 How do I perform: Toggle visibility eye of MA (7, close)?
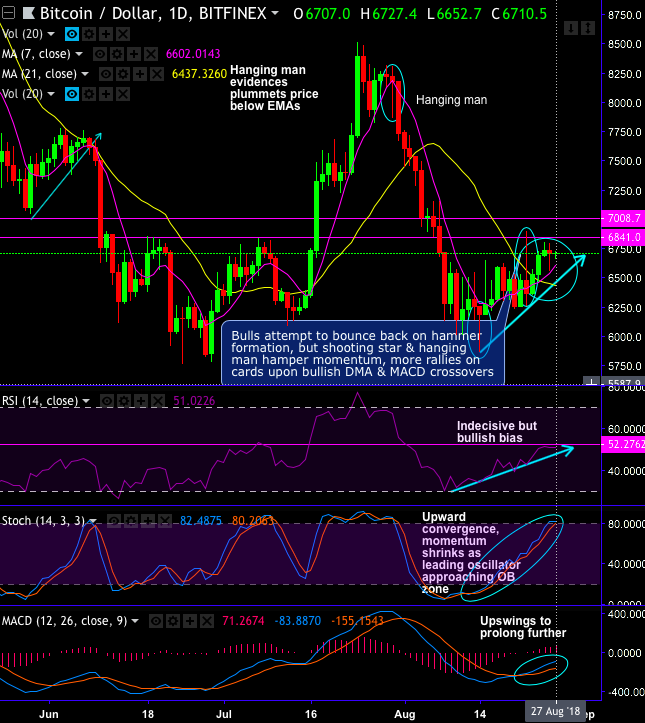100,54
